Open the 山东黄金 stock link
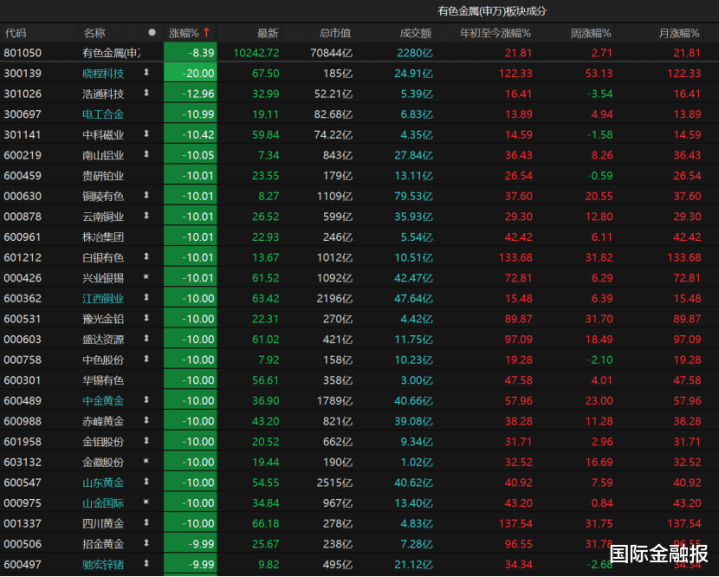719x577 pixels. point(103,483)
